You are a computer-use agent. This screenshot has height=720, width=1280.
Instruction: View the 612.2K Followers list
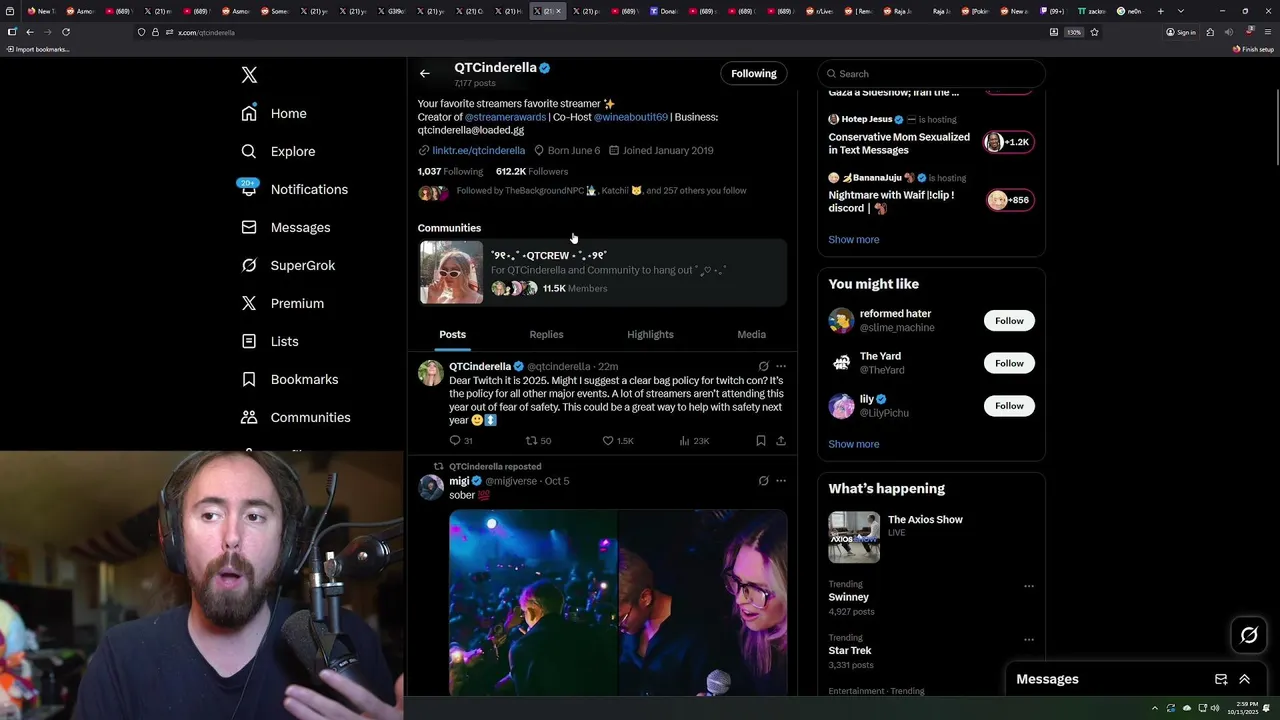point(532,172)
